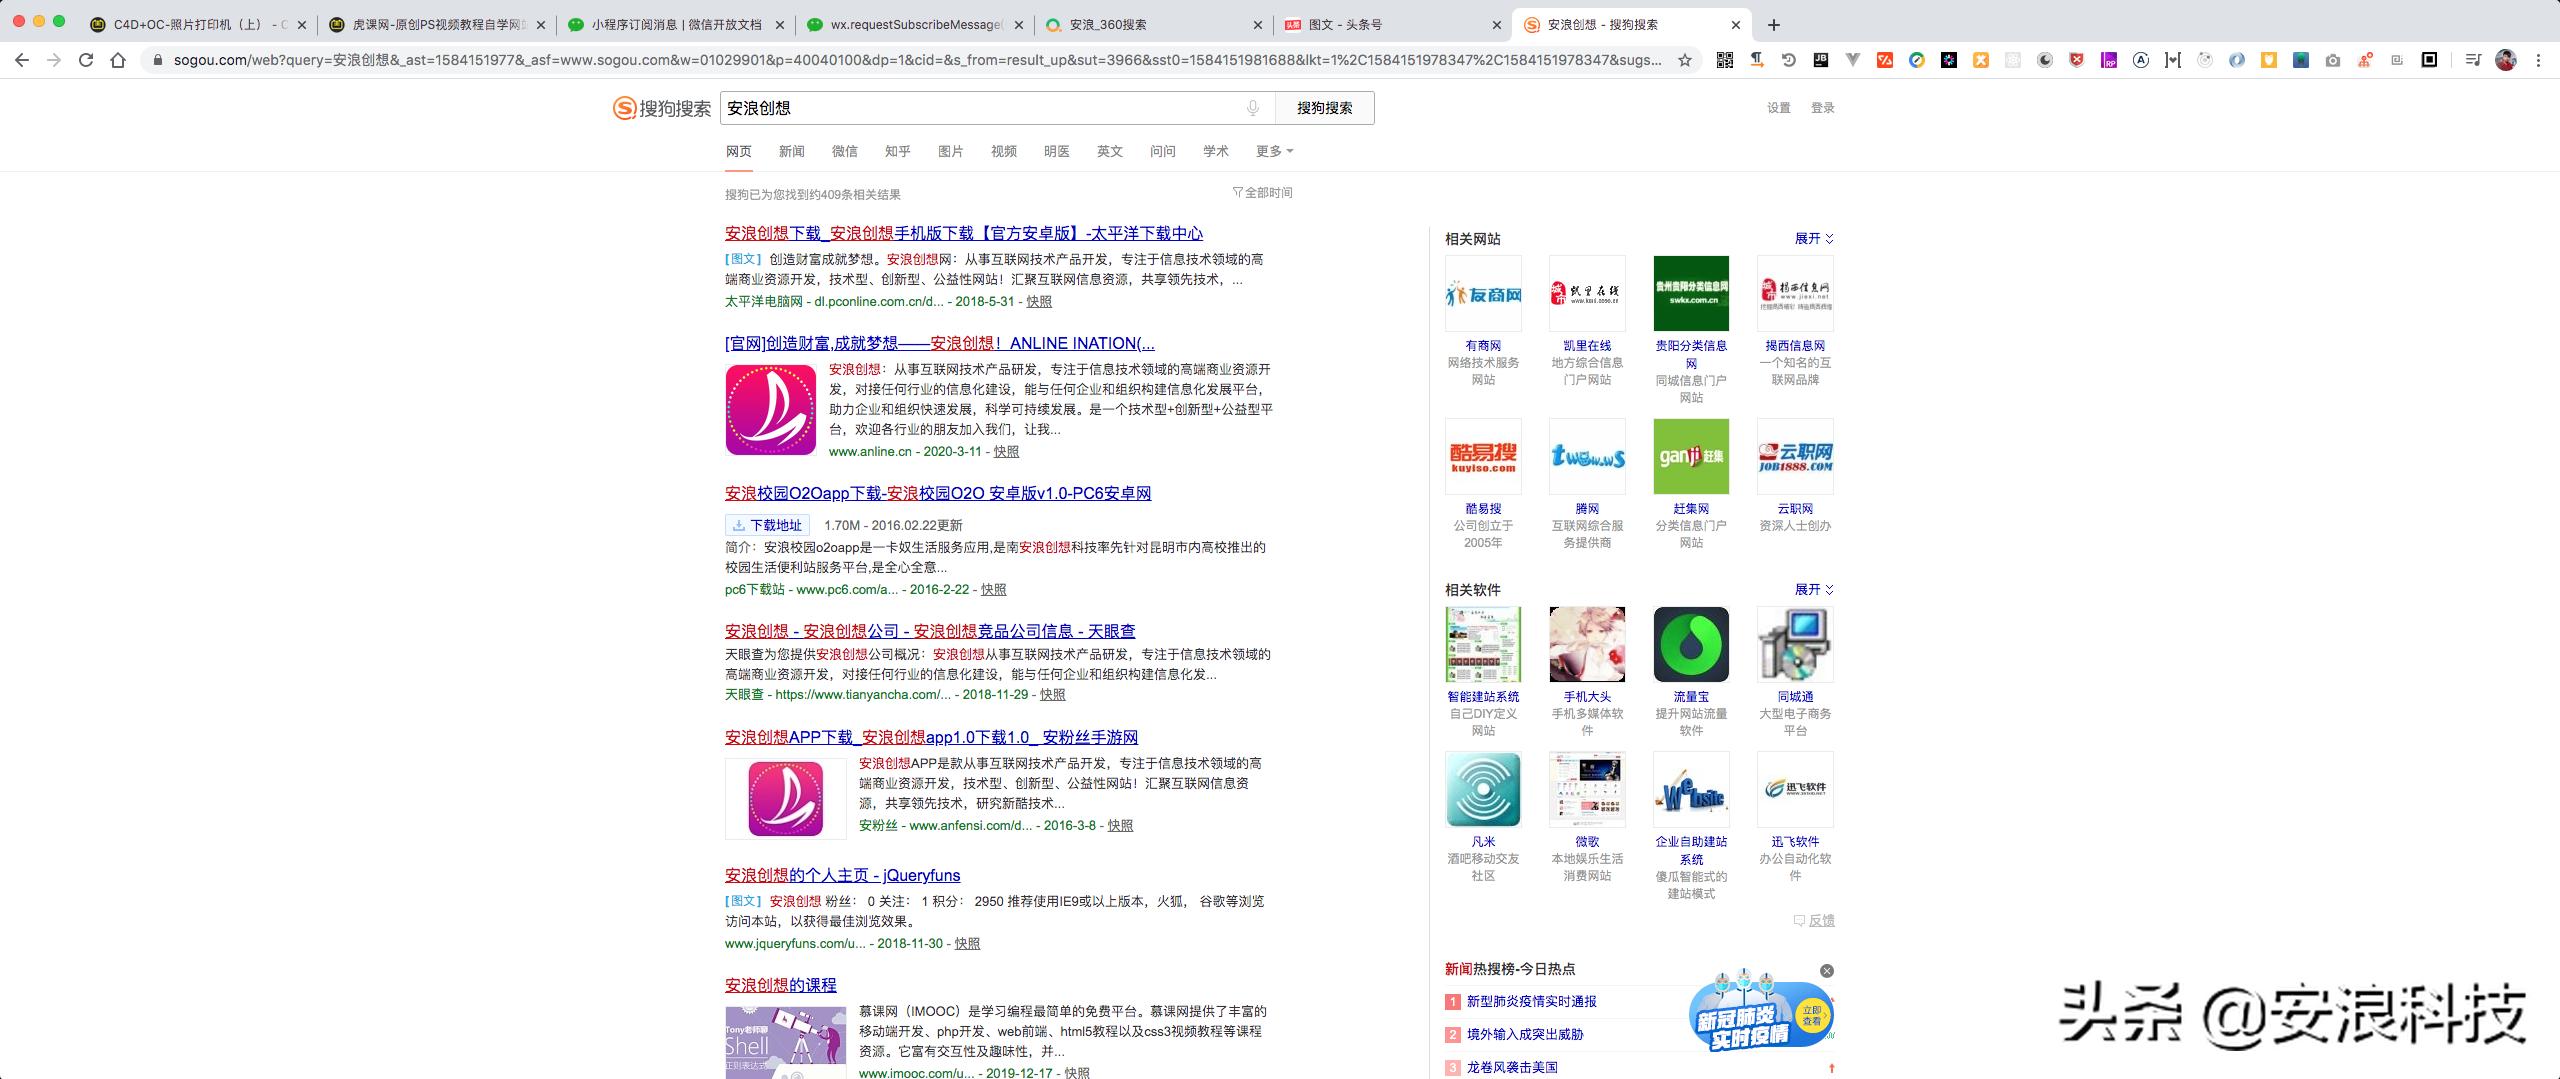Click inside the search query input field

pyautogui.click(x=950, y=107)
